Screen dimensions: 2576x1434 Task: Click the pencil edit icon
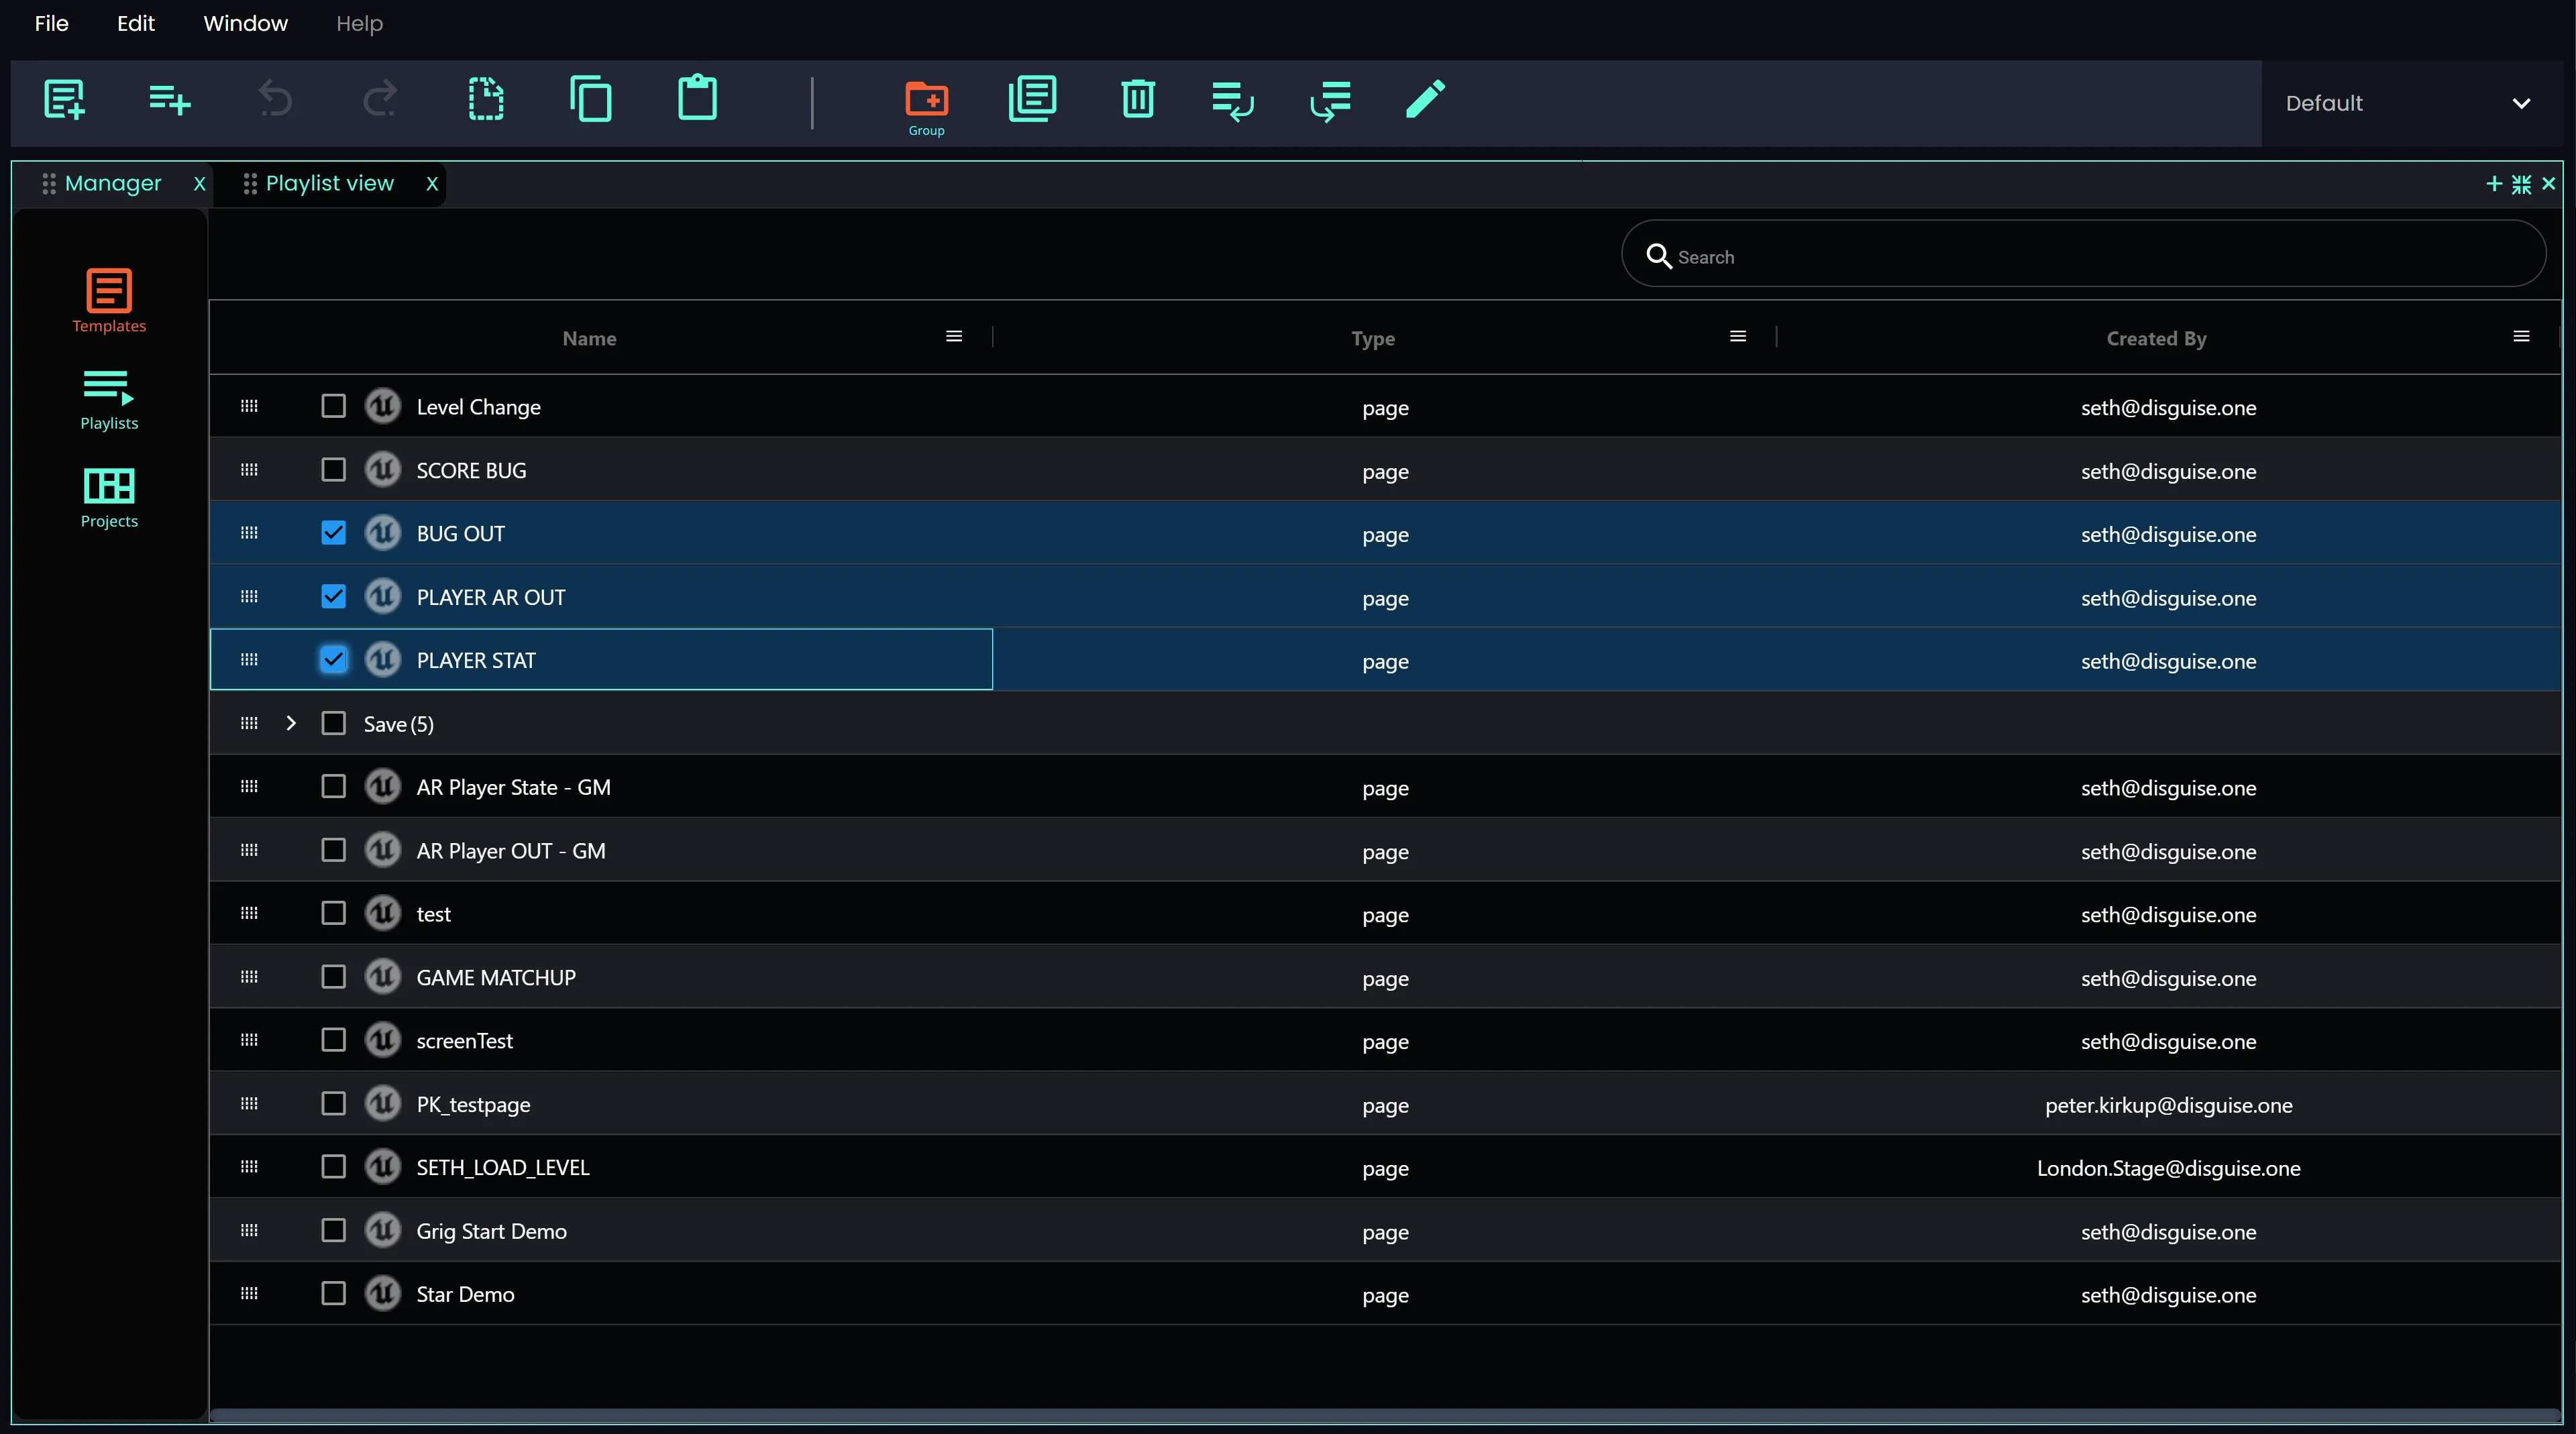(1425, 99)
